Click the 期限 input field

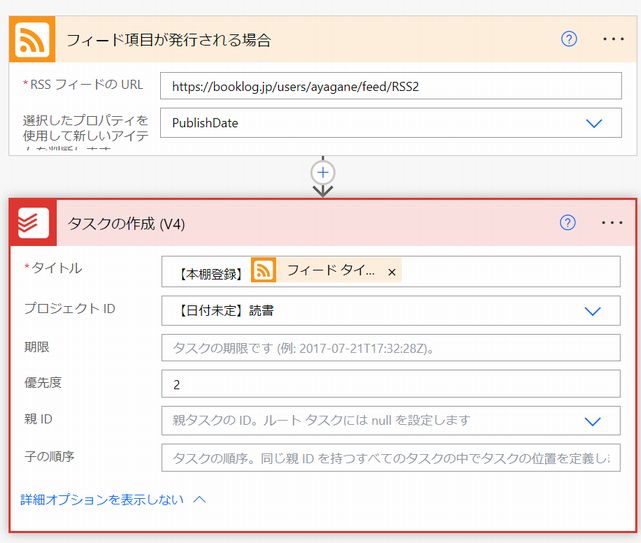391,348
